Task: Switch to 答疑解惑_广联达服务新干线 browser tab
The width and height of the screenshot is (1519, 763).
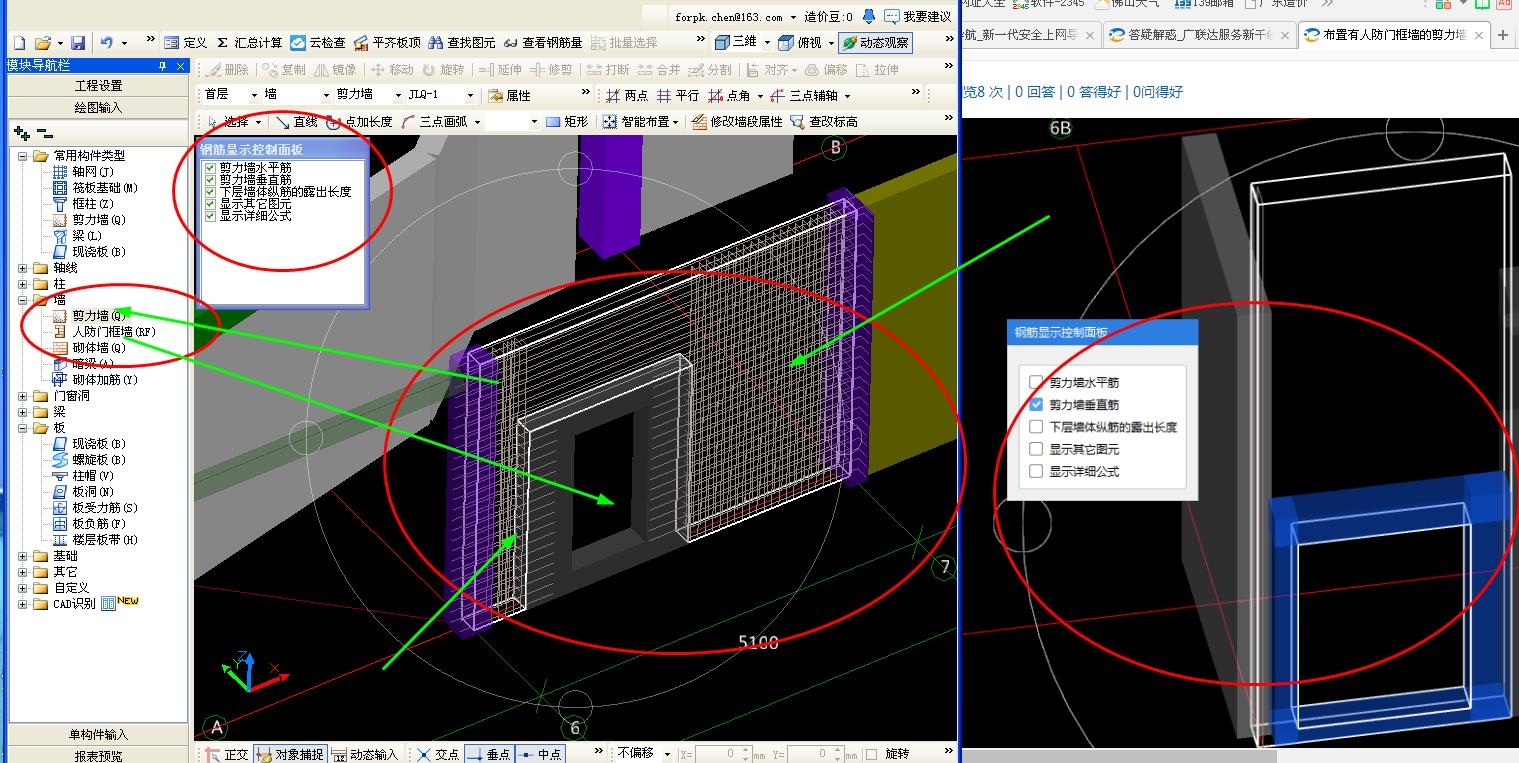Action: (x=1199, y=35)
